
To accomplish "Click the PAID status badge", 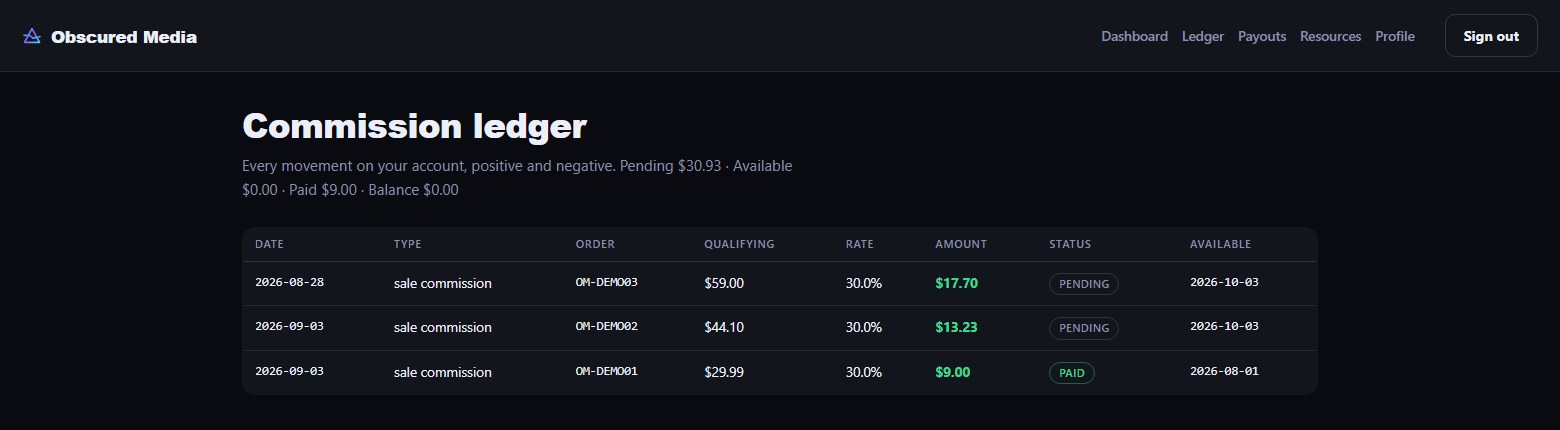I will 1072,373.
